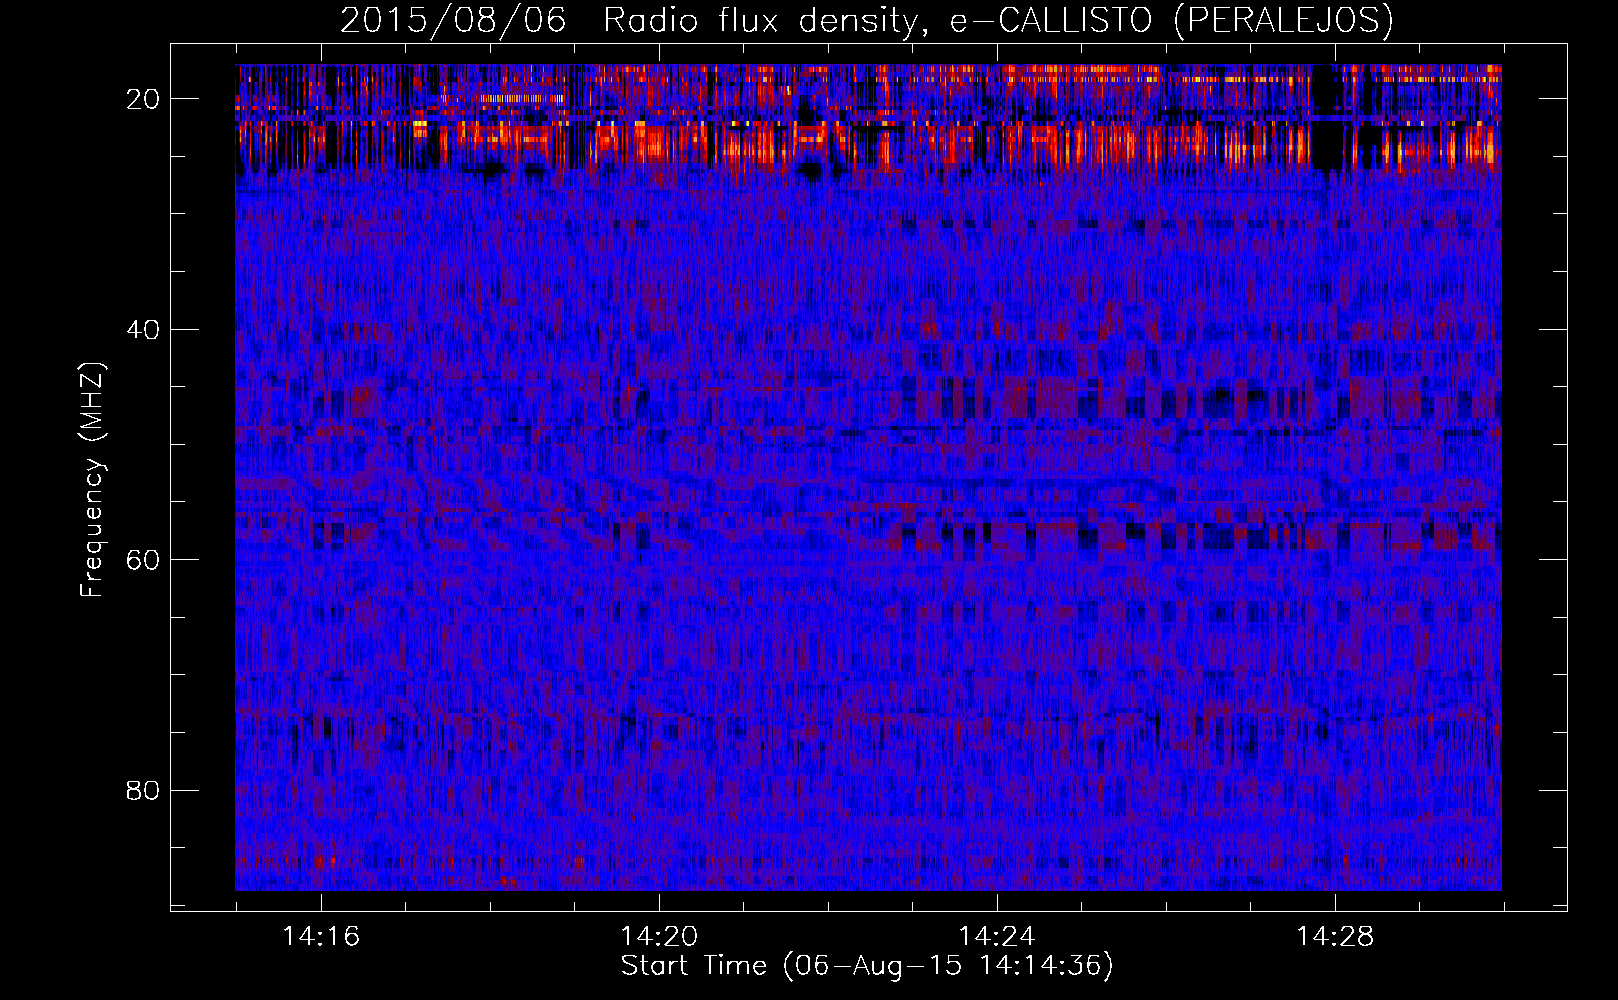This screenshot has height=1000, width=1618.
Task: Click the 80 MHz frequency tick label
Action: click(143, 790)
